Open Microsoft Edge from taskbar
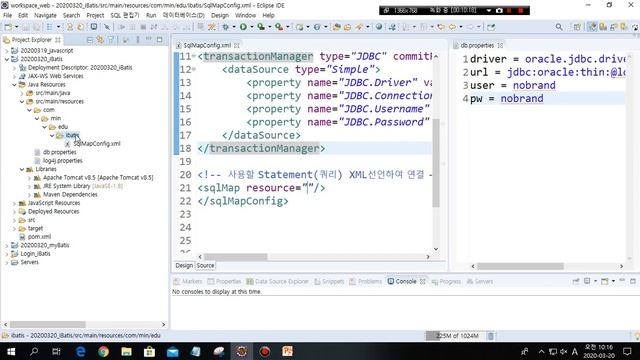The image size is (640, 360). [81, 351]
